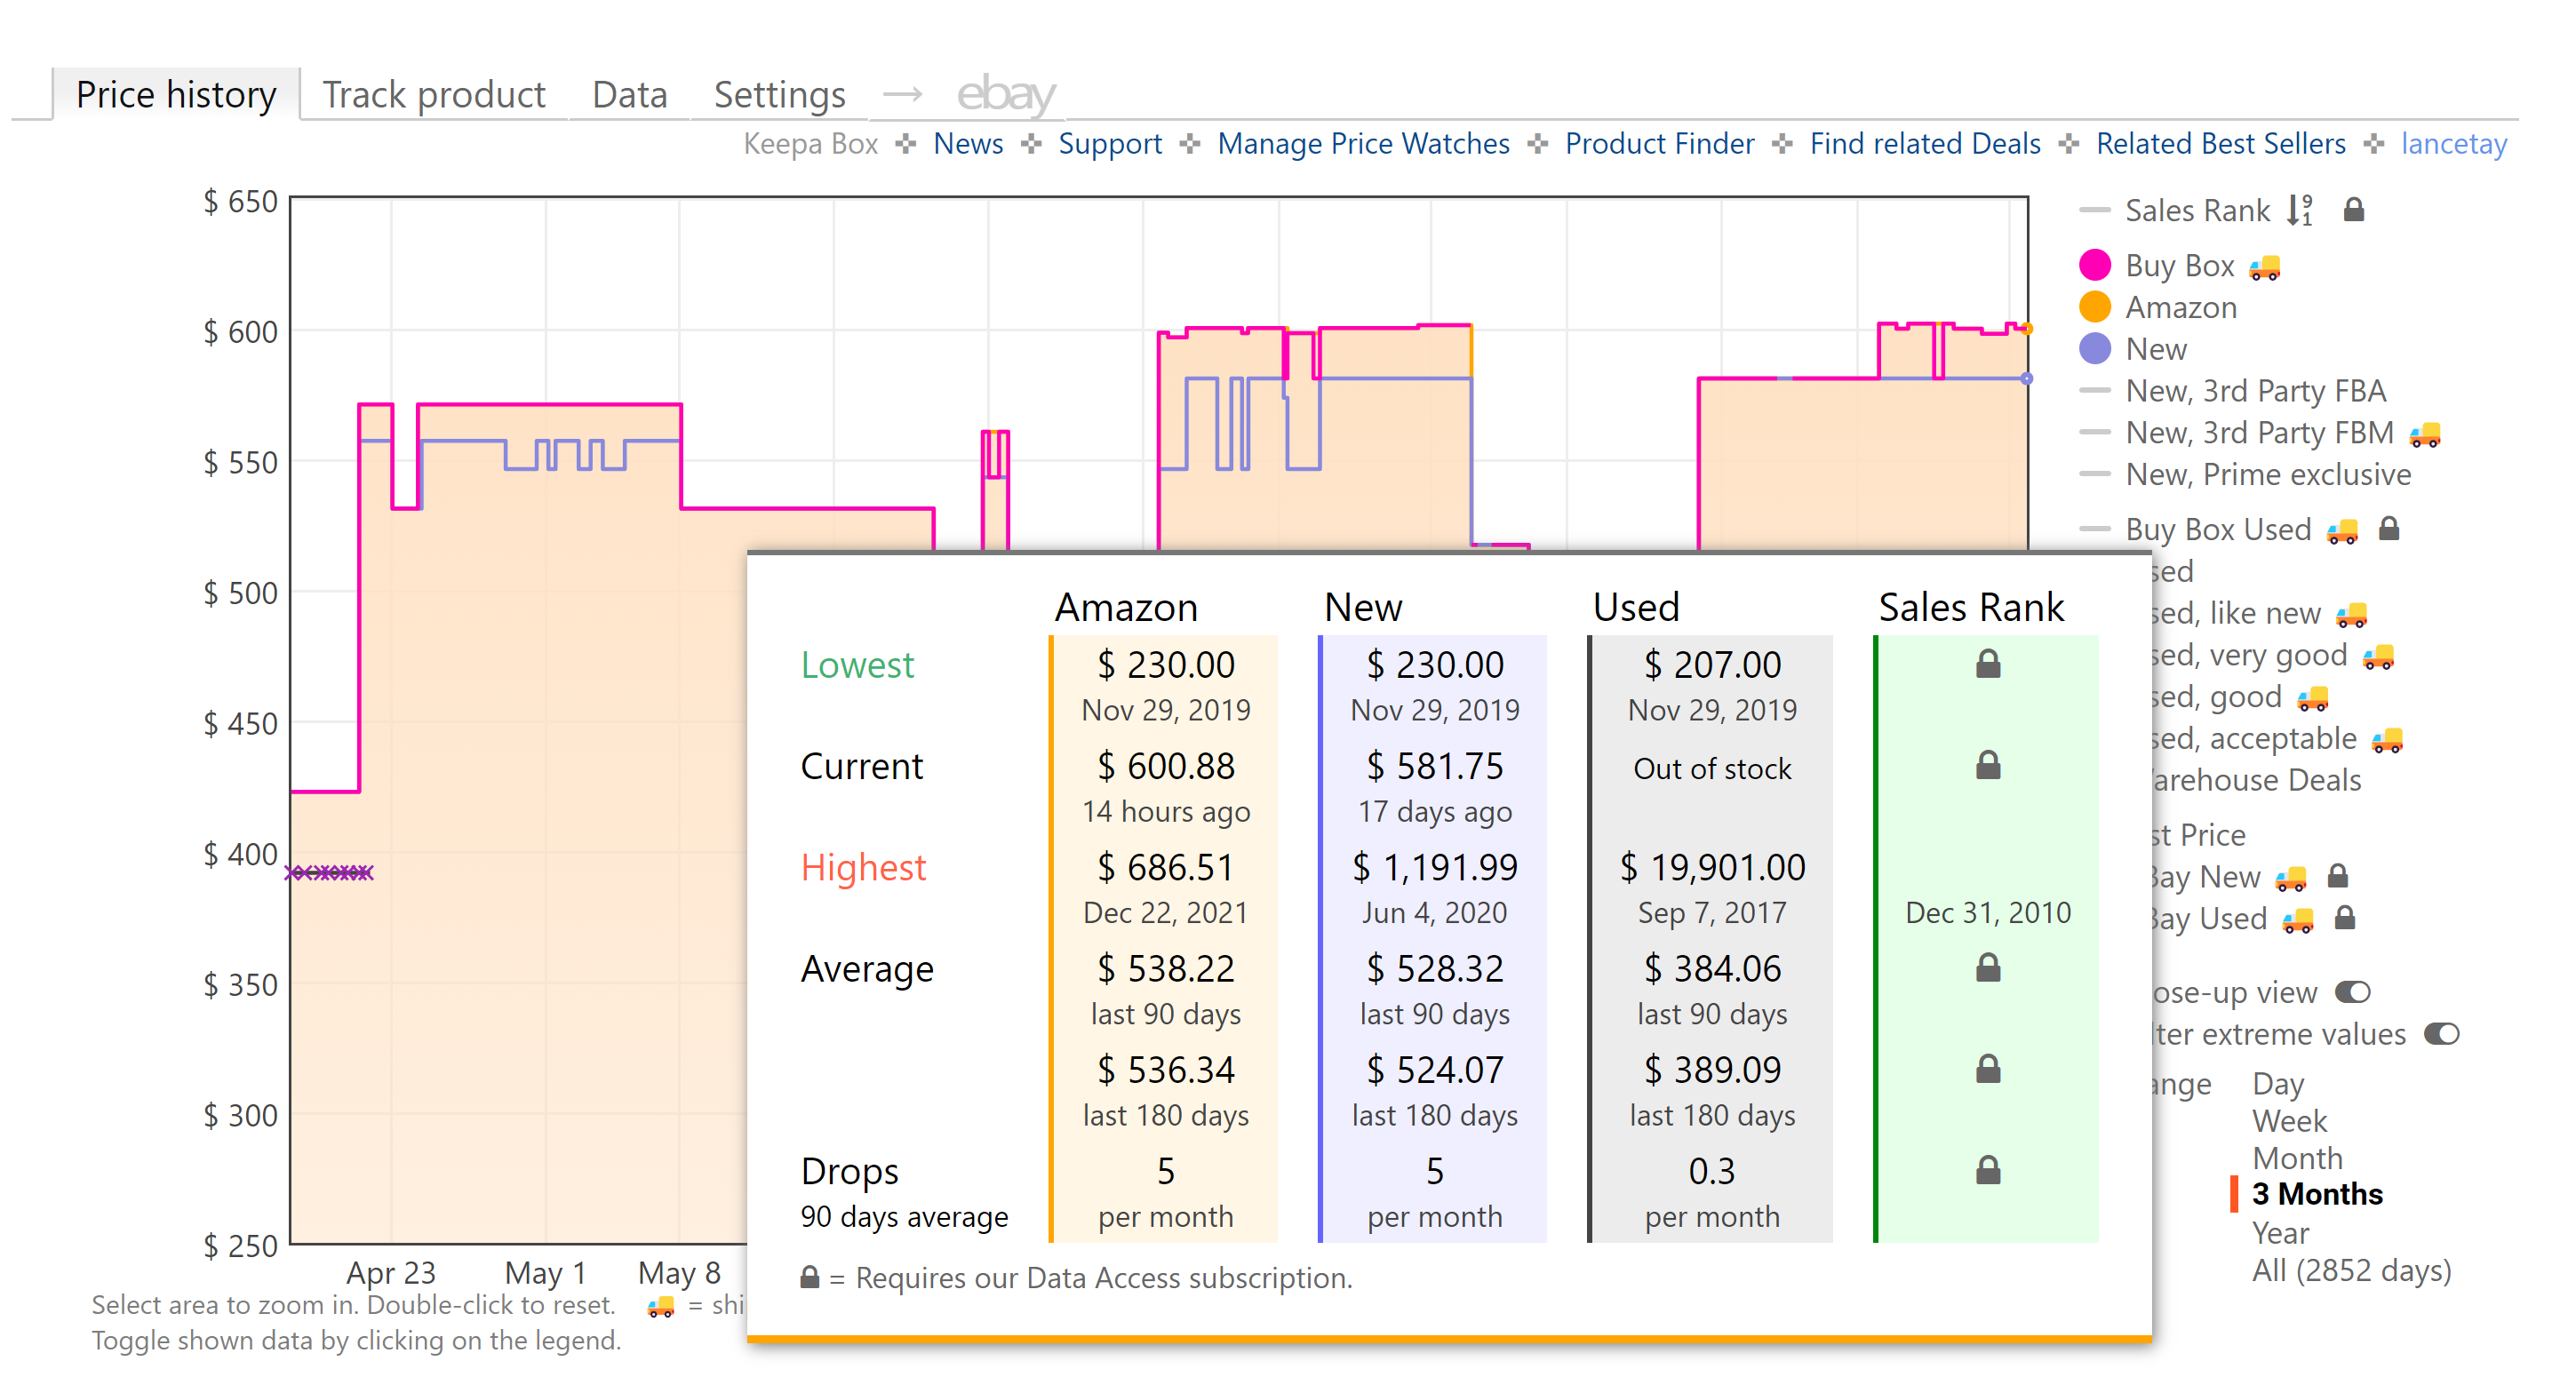Screen dimensions: 2576x1377
Task: Click the orange endpoint marker at chart edge
Action: pyautogui.click(x=2026, y=328)
